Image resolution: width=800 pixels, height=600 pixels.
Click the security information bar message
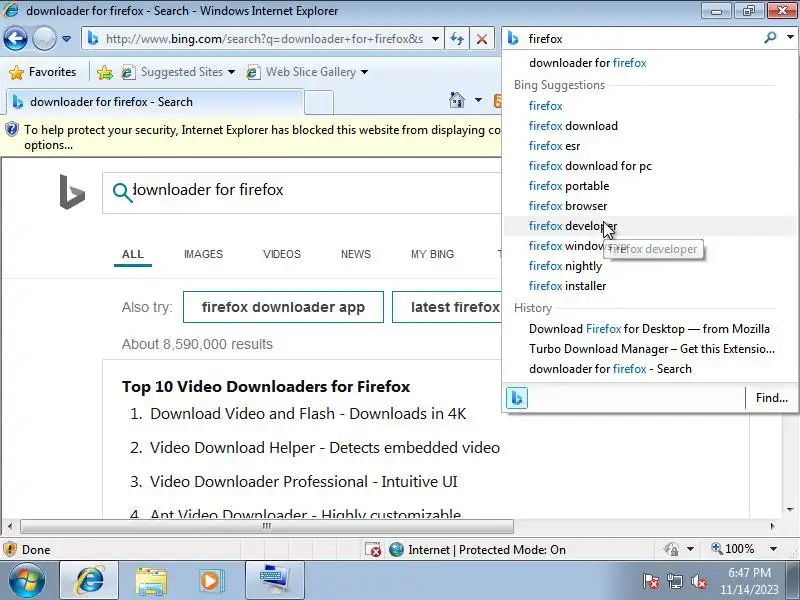(x=253, y=137)
